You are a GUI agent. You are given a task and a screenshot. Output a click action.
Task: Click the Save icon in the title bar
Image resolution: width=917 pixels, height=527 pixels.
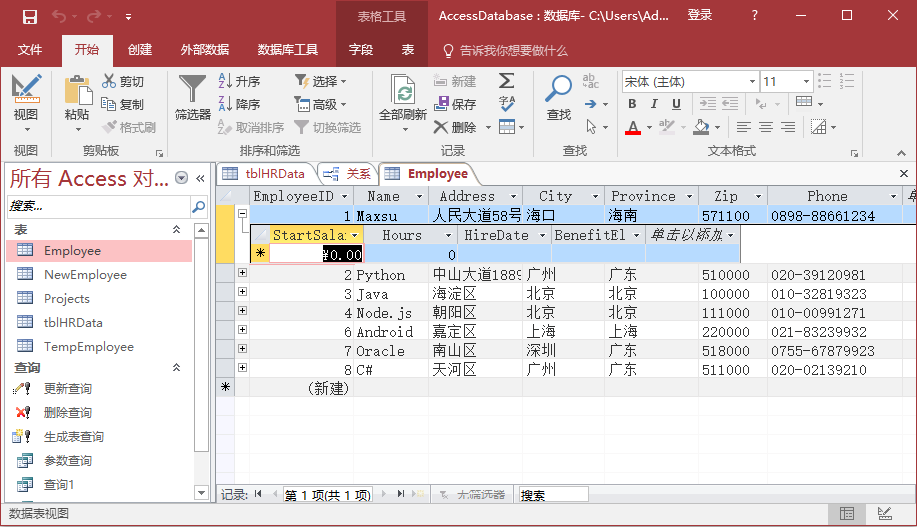click(x=30, y=16)
